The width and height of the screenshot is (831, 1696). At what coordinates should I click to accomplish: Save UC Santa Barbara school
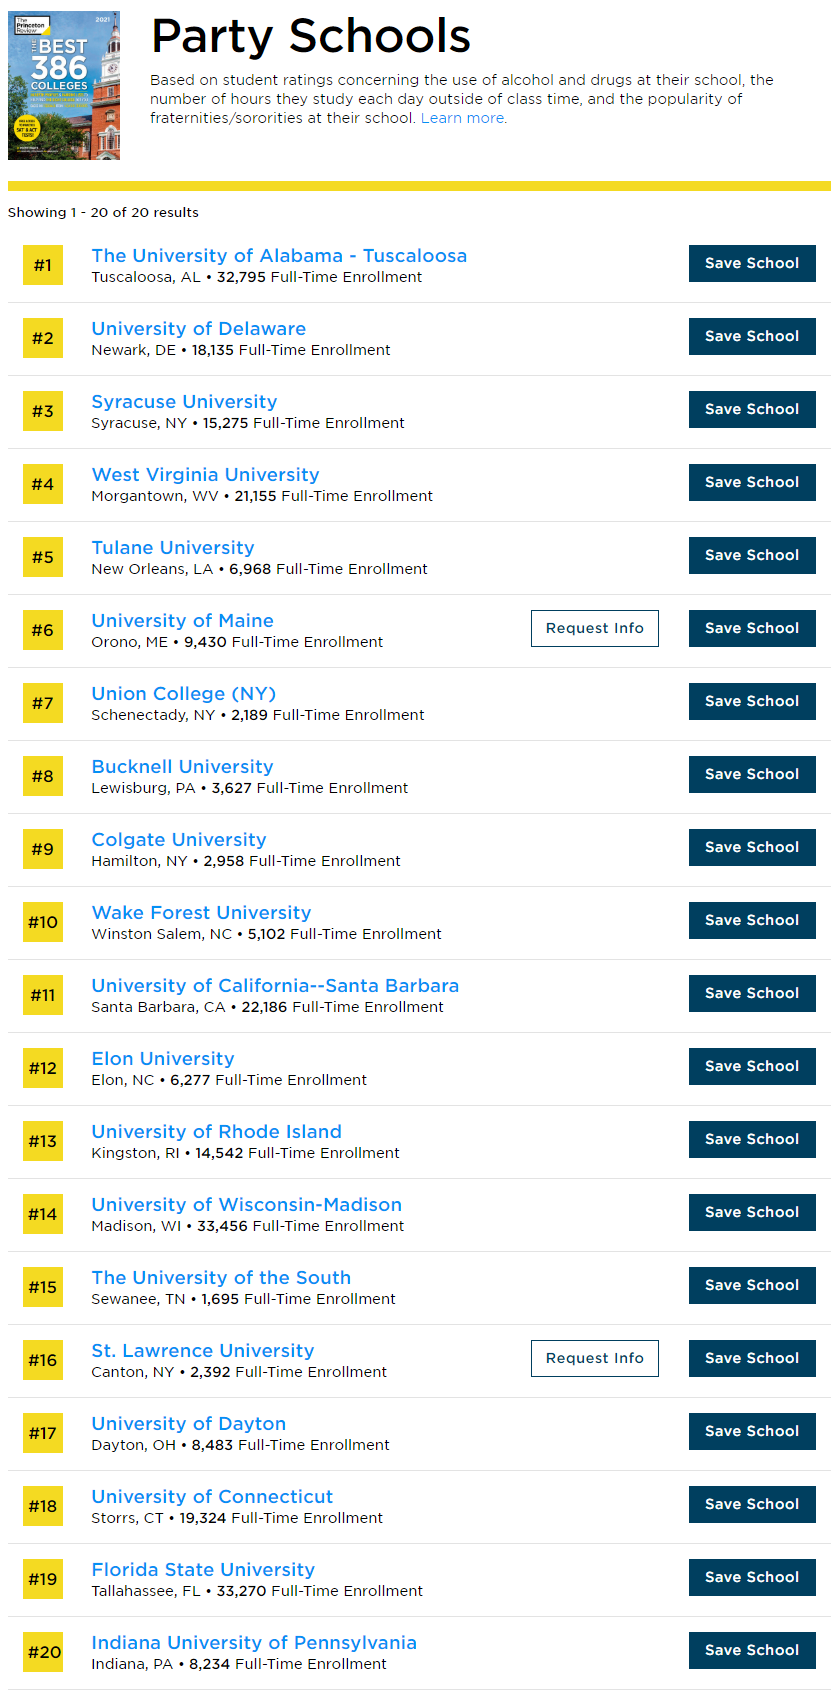[752, 993]
